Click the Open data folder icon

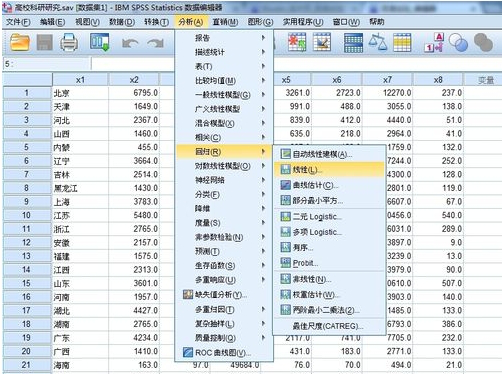[20, 42]
